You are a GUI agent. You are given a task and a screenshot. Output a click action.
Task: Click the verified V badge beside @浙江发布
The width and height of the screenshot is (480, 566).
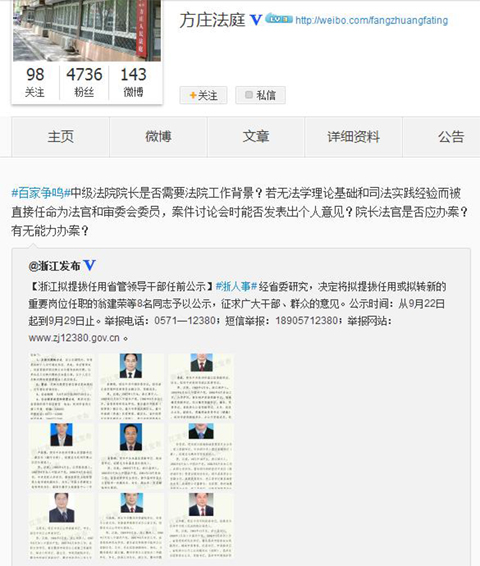(x=89, y=266)
